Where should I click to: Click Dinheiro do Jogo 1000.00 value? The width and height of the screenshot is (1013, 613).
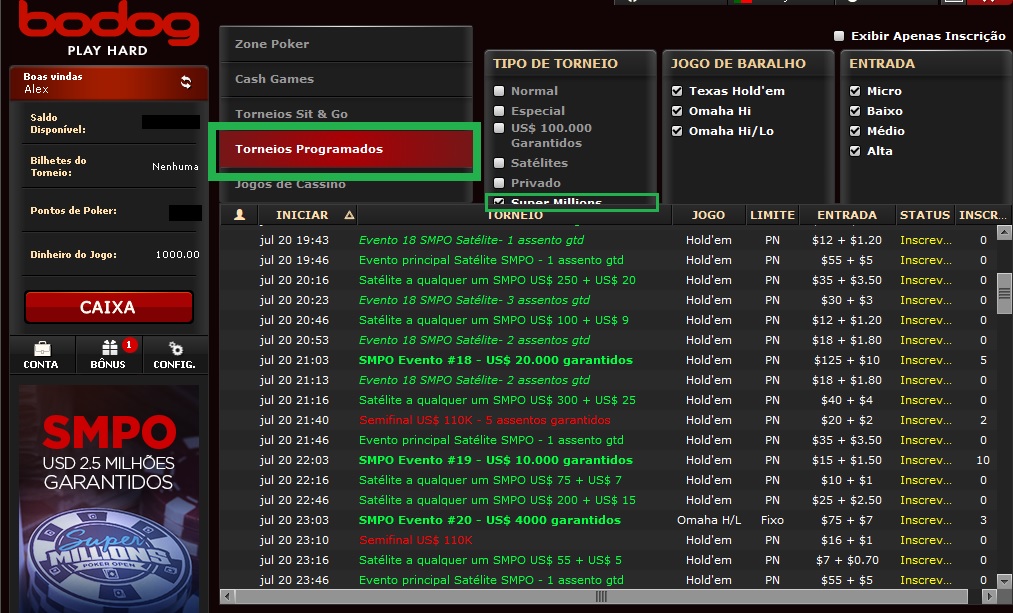(178, 255)
